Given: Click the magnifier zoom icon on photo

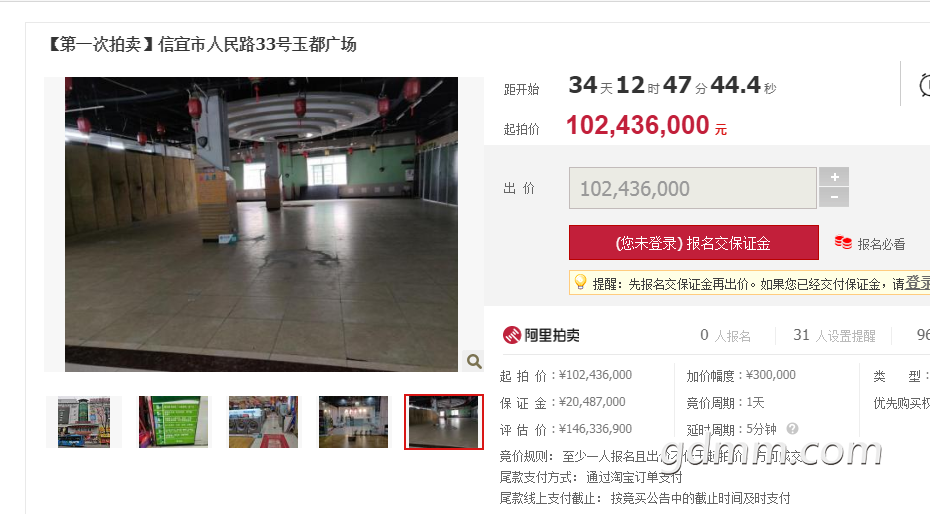Looking at the screenshot, I should click(473, 361).
